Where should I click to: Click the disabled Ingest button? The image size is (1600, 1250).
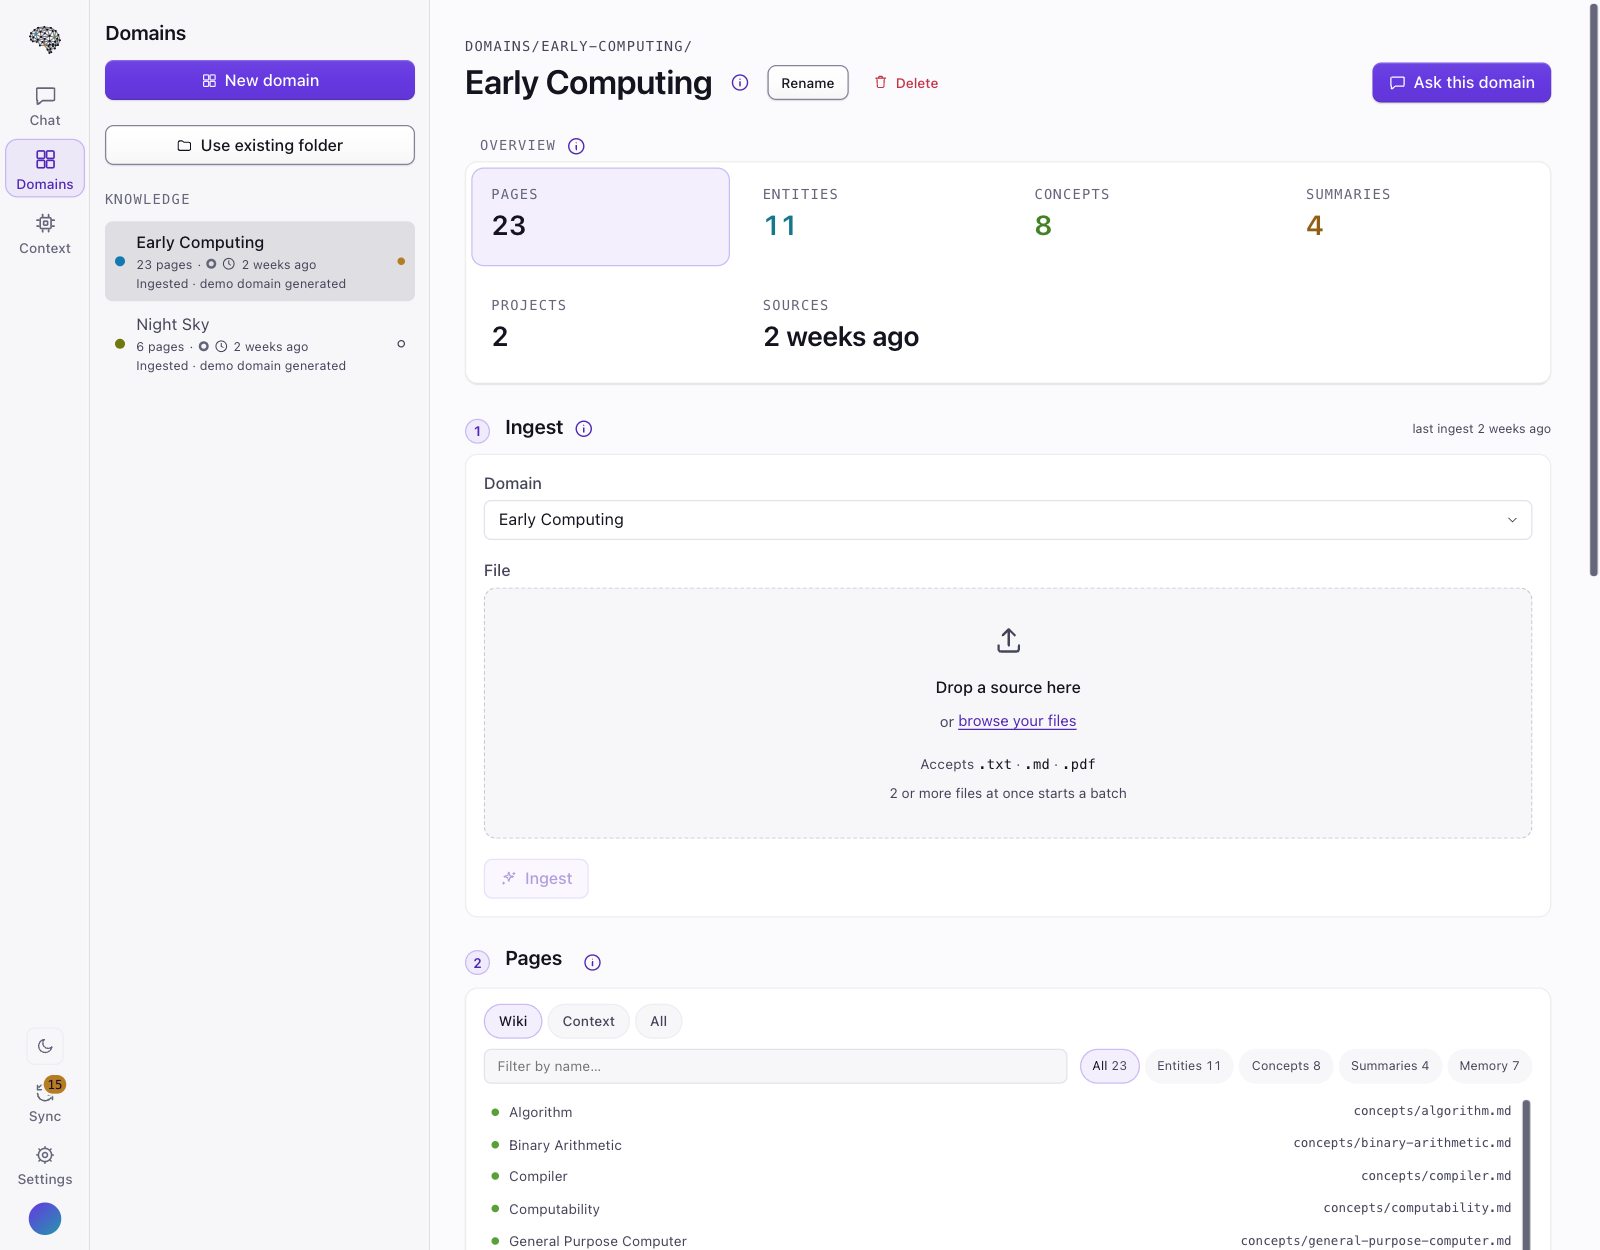tap(536, 879)
